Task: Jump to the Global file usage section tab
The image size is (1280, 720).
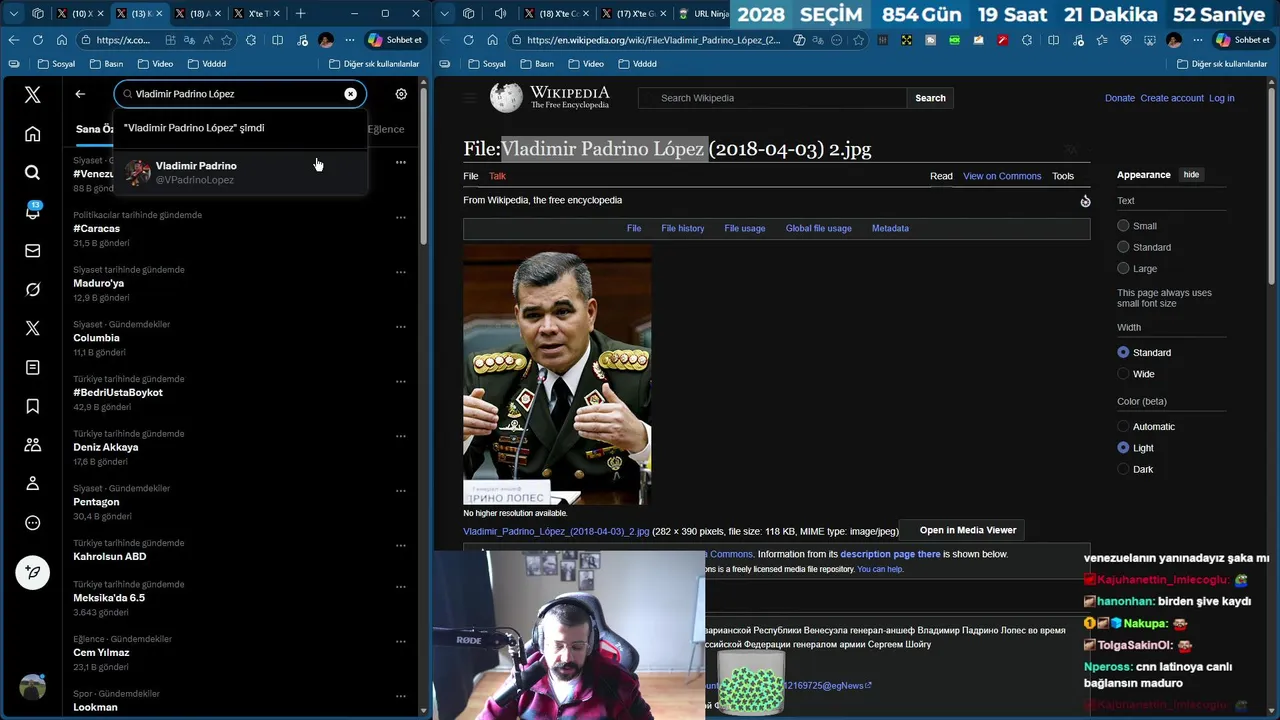Action: (x=819, y=228)
